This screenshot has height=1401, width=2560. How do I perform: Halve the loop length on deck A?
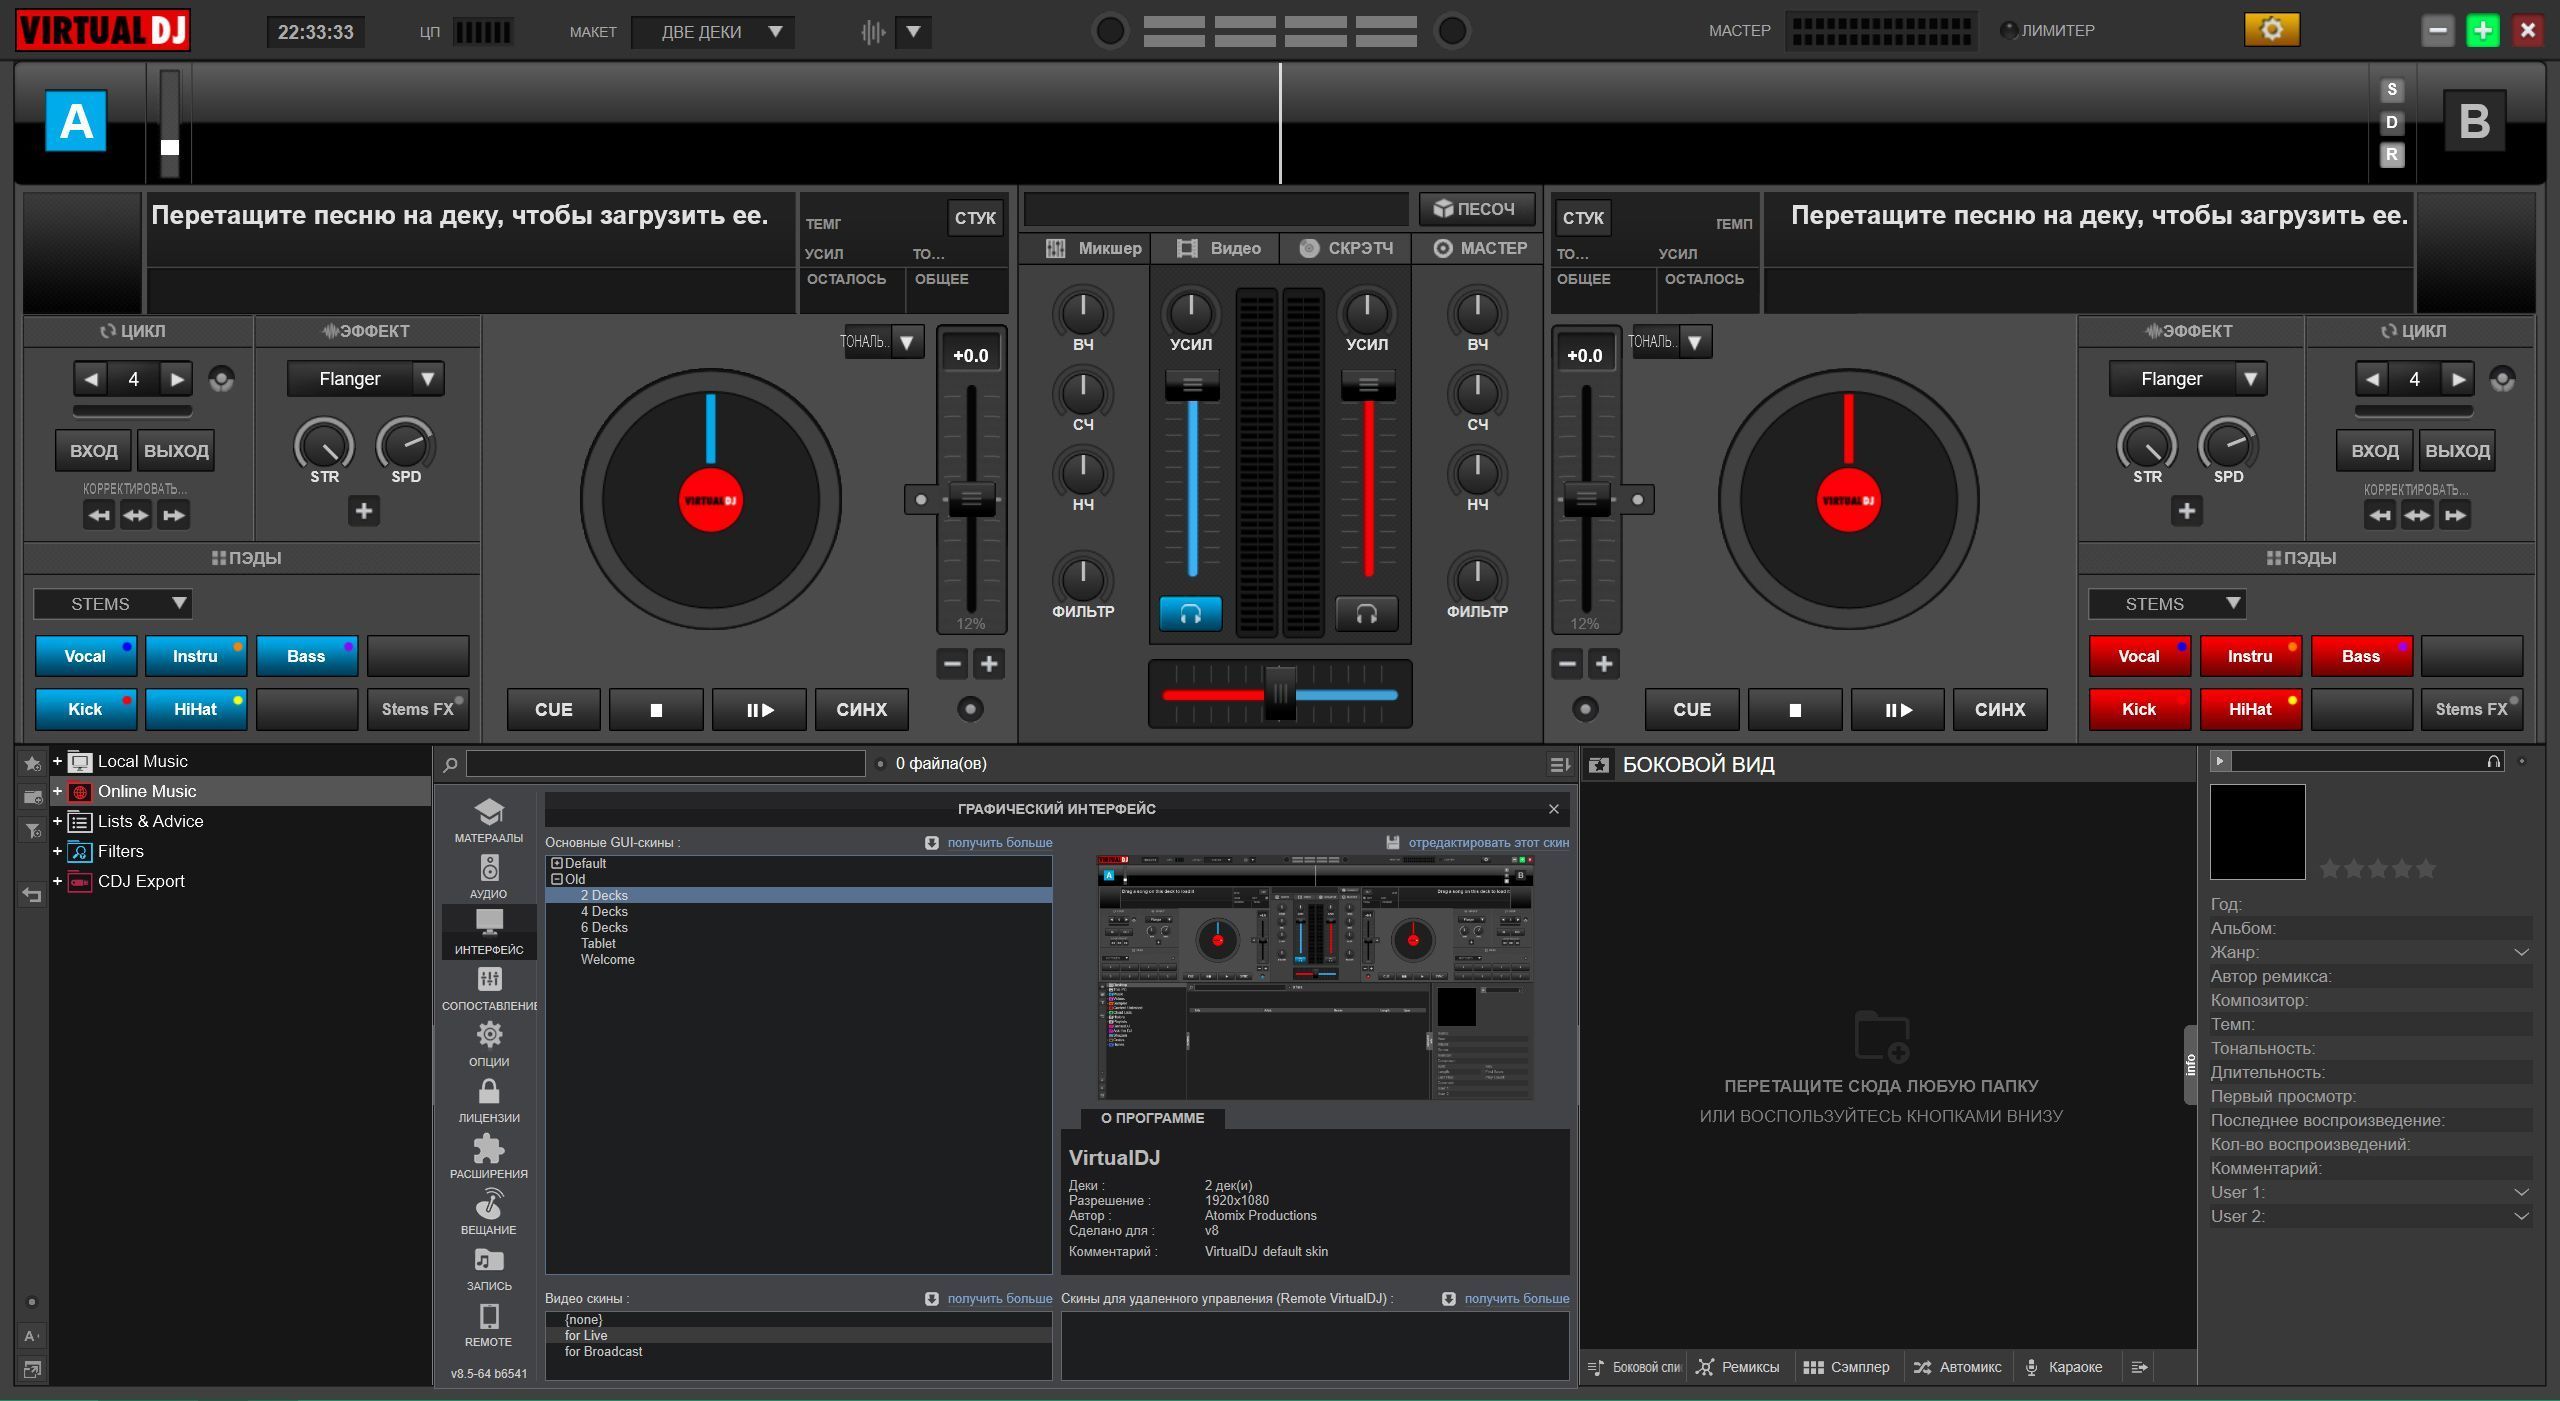tap(91, 379)
